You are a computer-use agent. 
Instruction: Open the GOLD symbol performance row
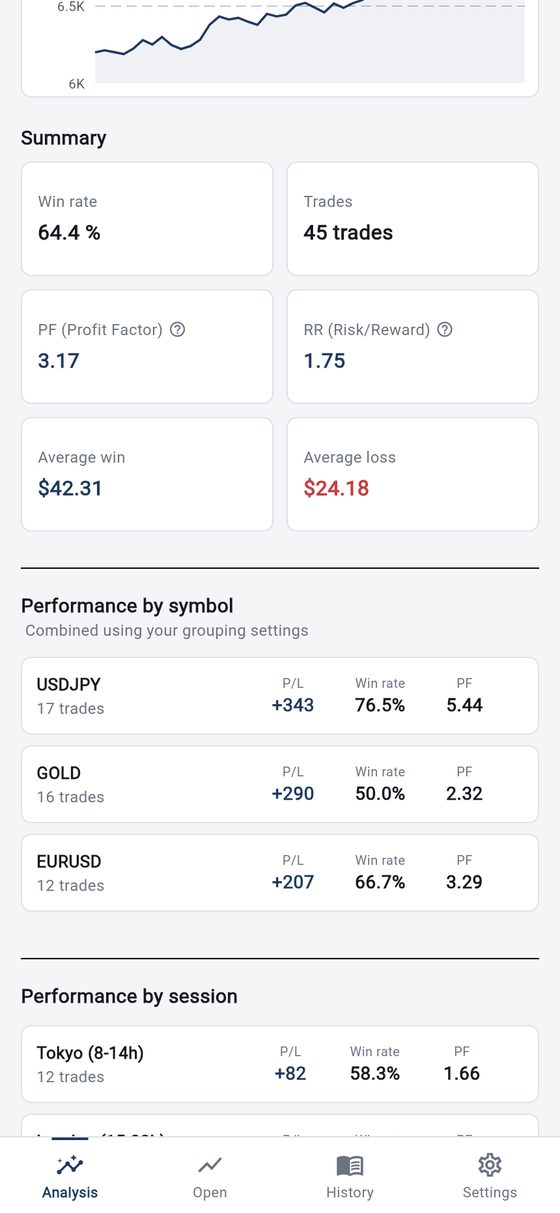(280, 784)
